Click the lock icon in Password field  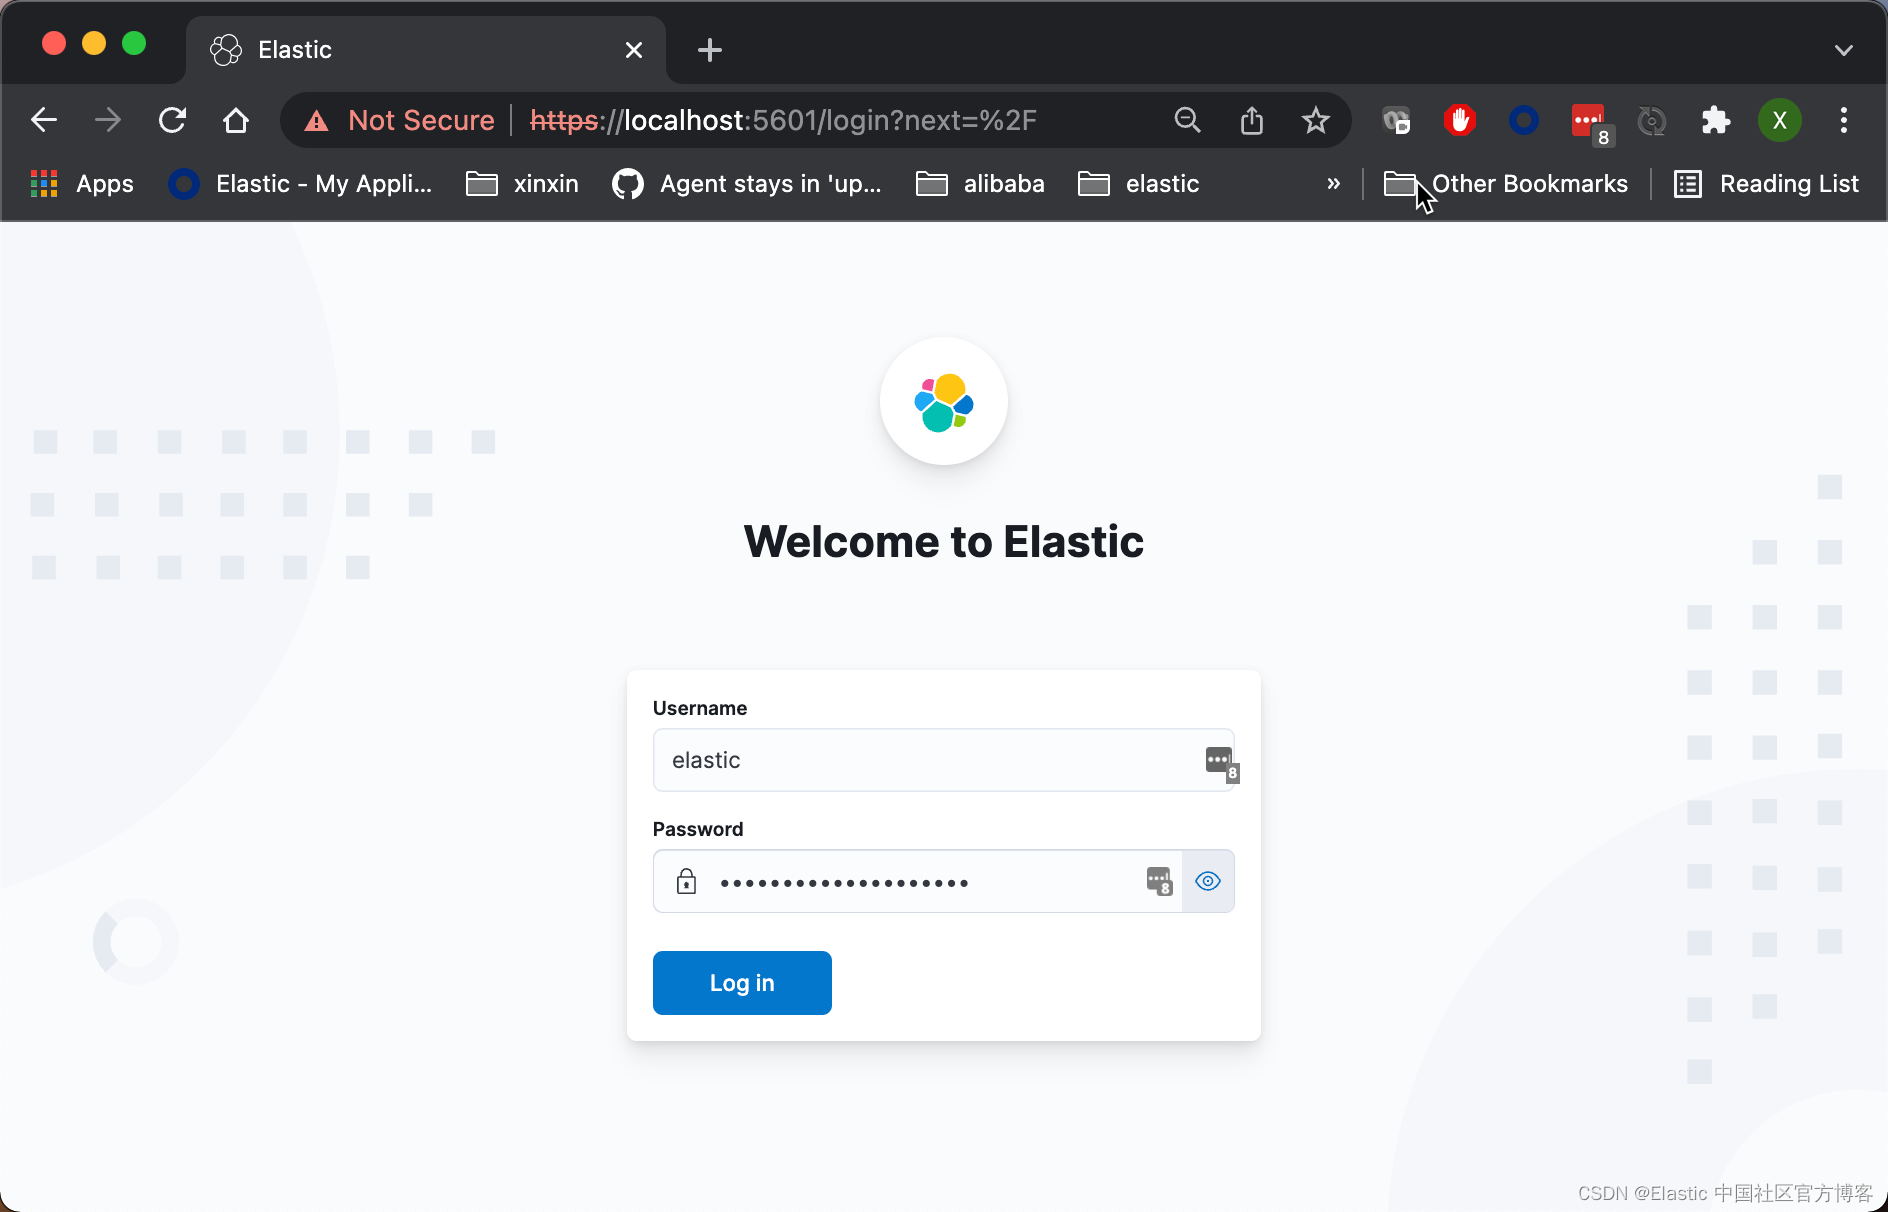(x=686, y=881)
